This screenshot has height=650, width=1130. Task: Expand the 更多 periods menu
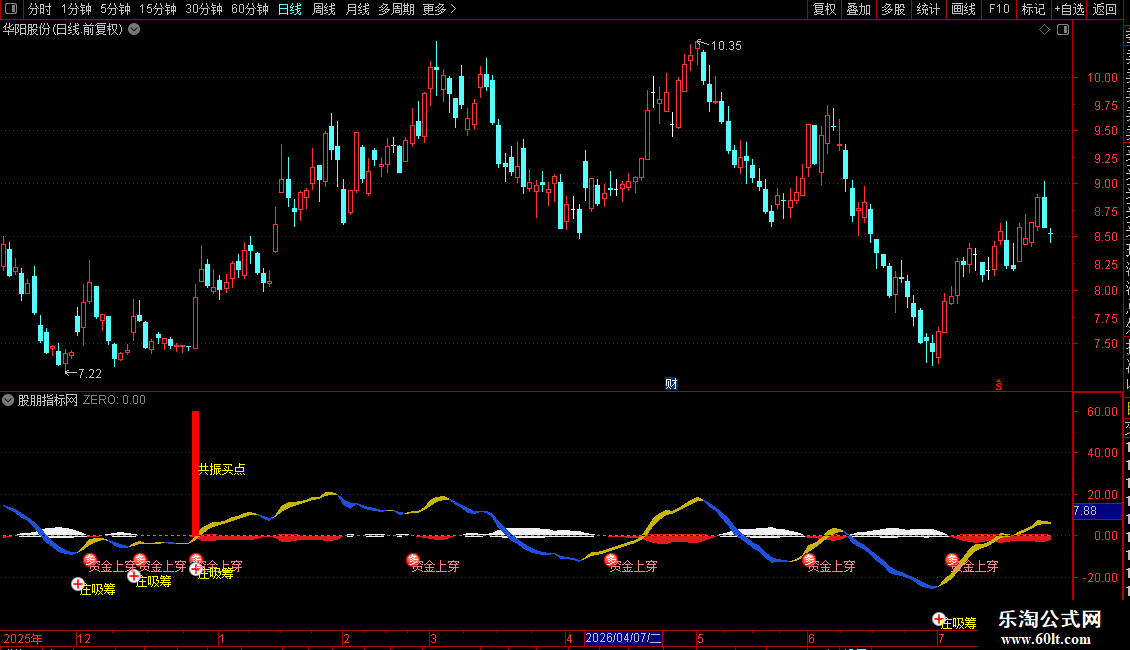pyautogui.click(x=440, y=9)
